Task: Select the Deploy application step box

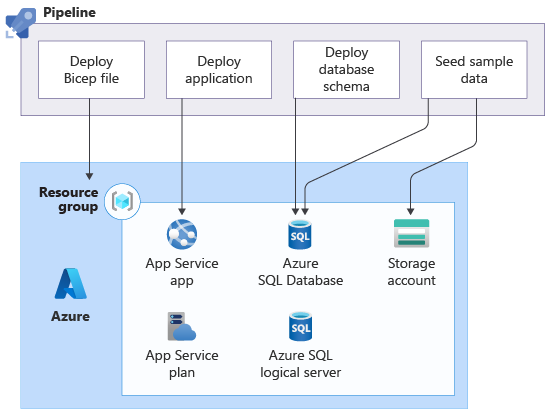Action: (219, 69)
